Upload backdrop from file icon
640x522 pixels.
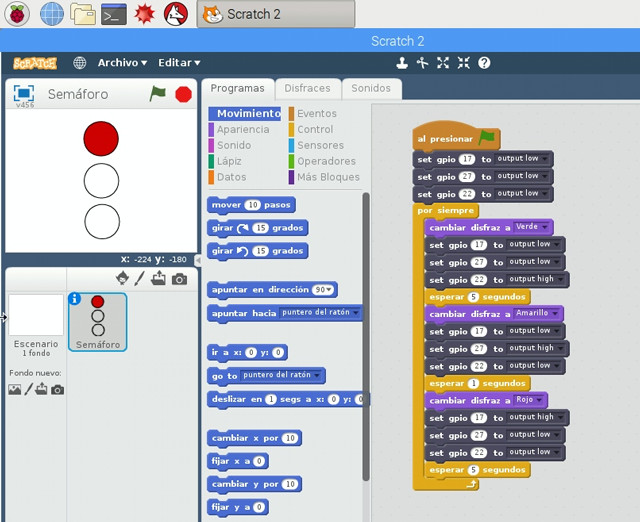41,389
